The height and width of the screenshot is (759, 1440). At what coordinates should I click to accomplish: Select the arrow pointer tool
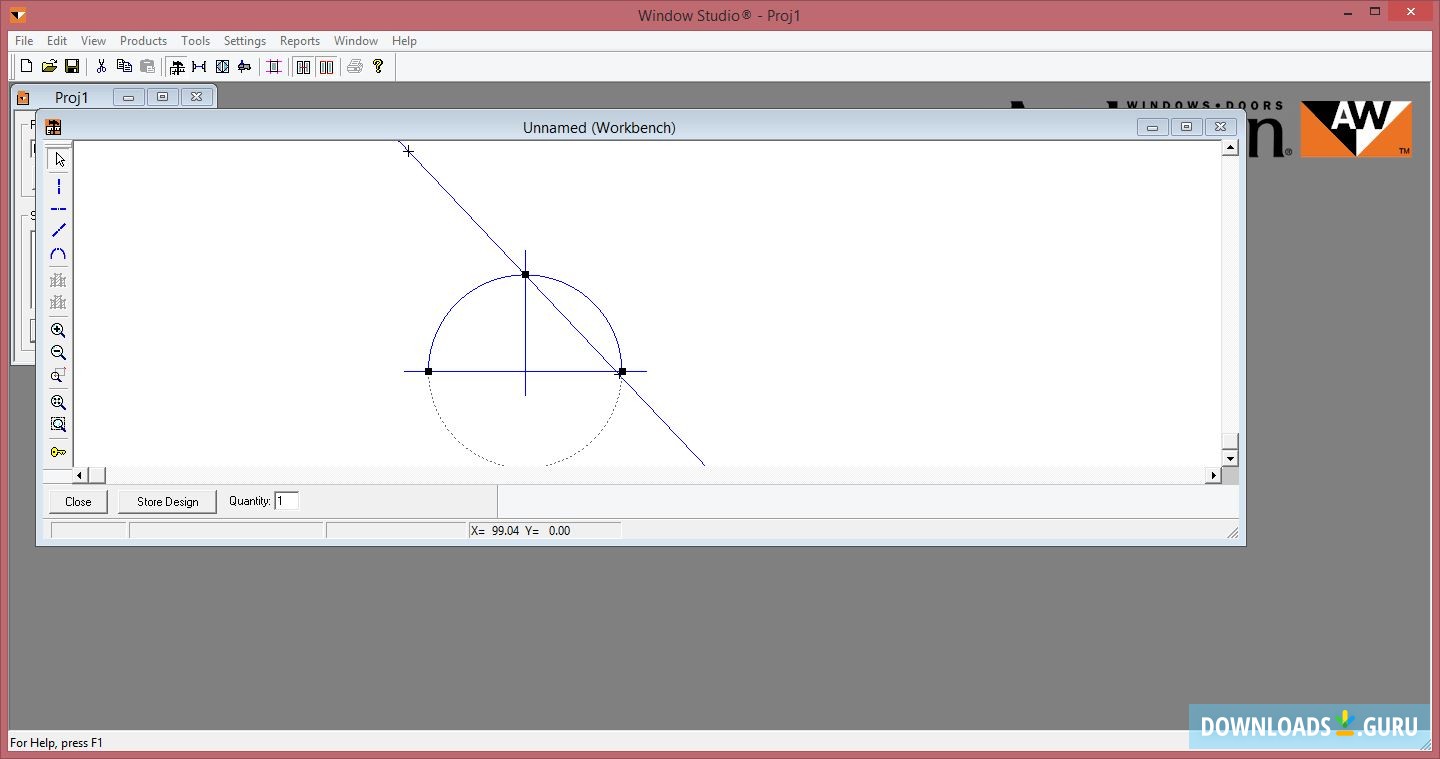coord(59,159)
